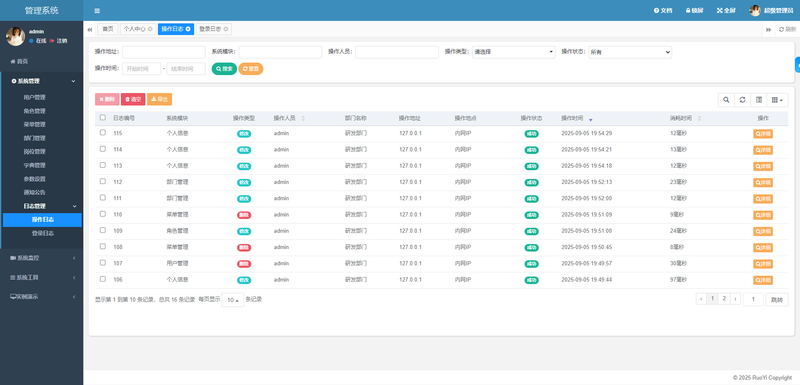
Task: Click the tabs scroll-left double arrow
Action: [x=90, y=30]
